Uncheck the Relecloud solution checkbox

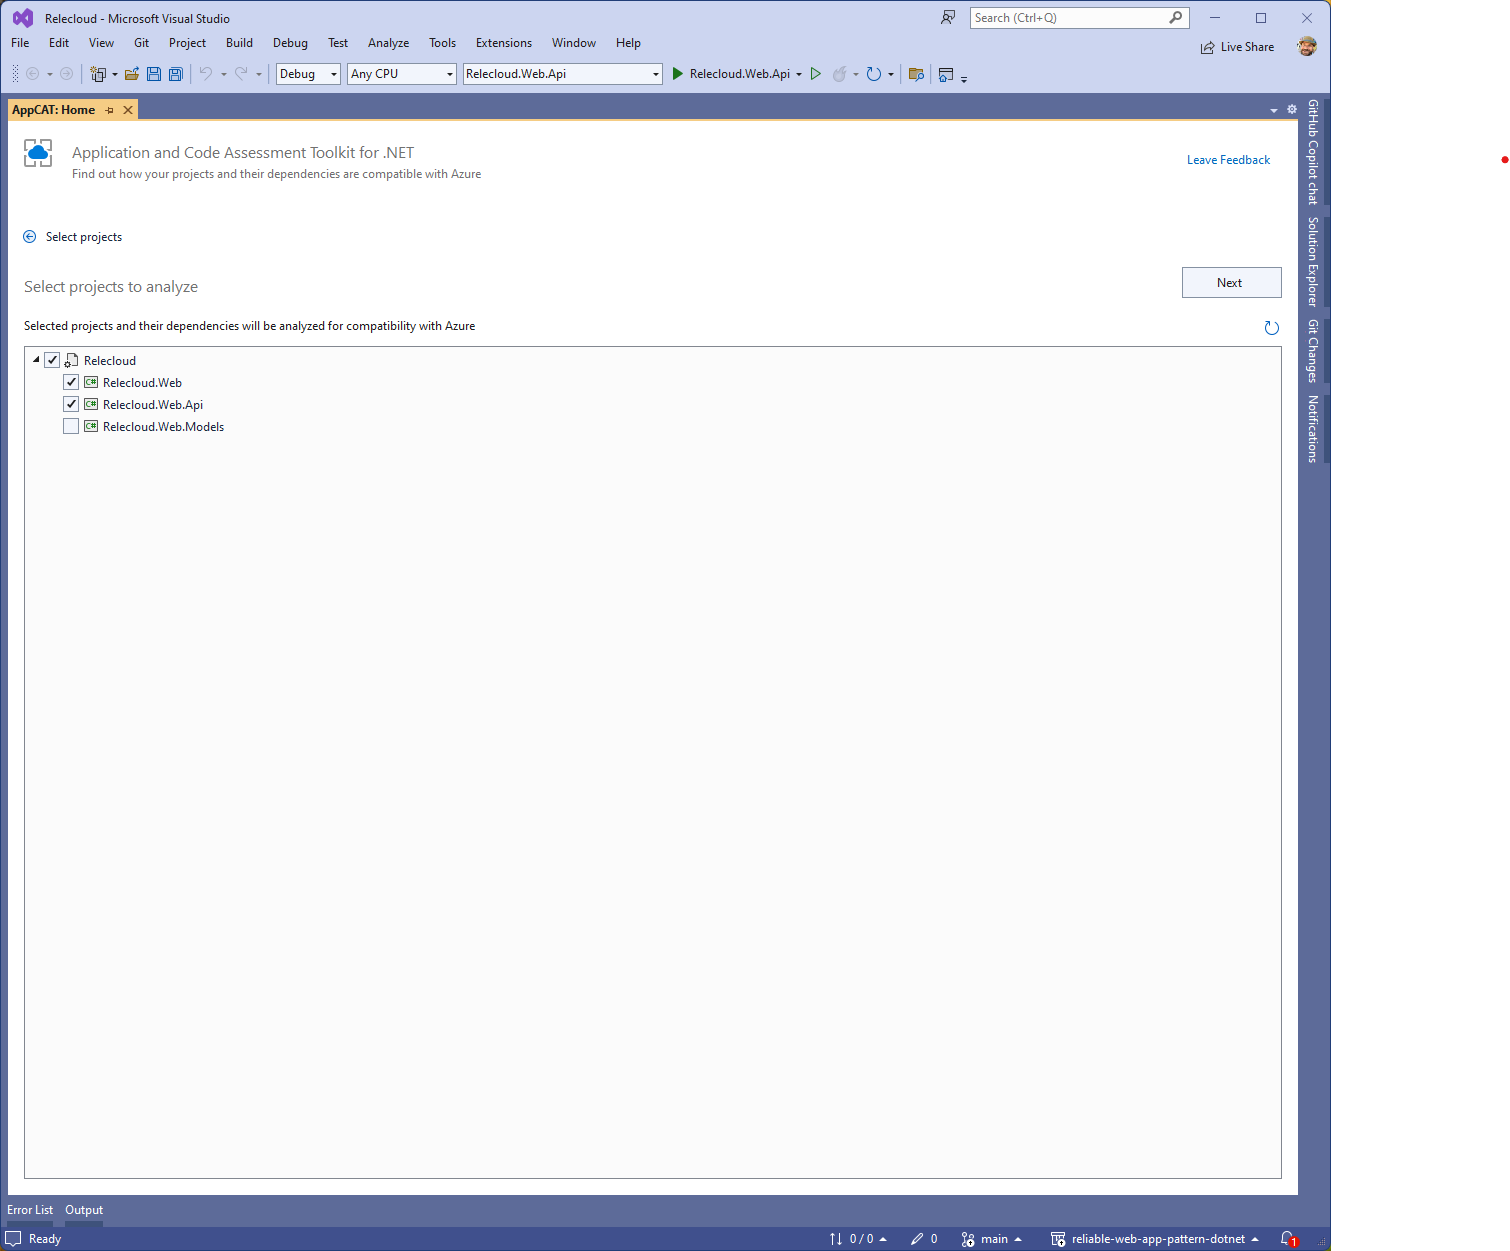tap(52, 359)
